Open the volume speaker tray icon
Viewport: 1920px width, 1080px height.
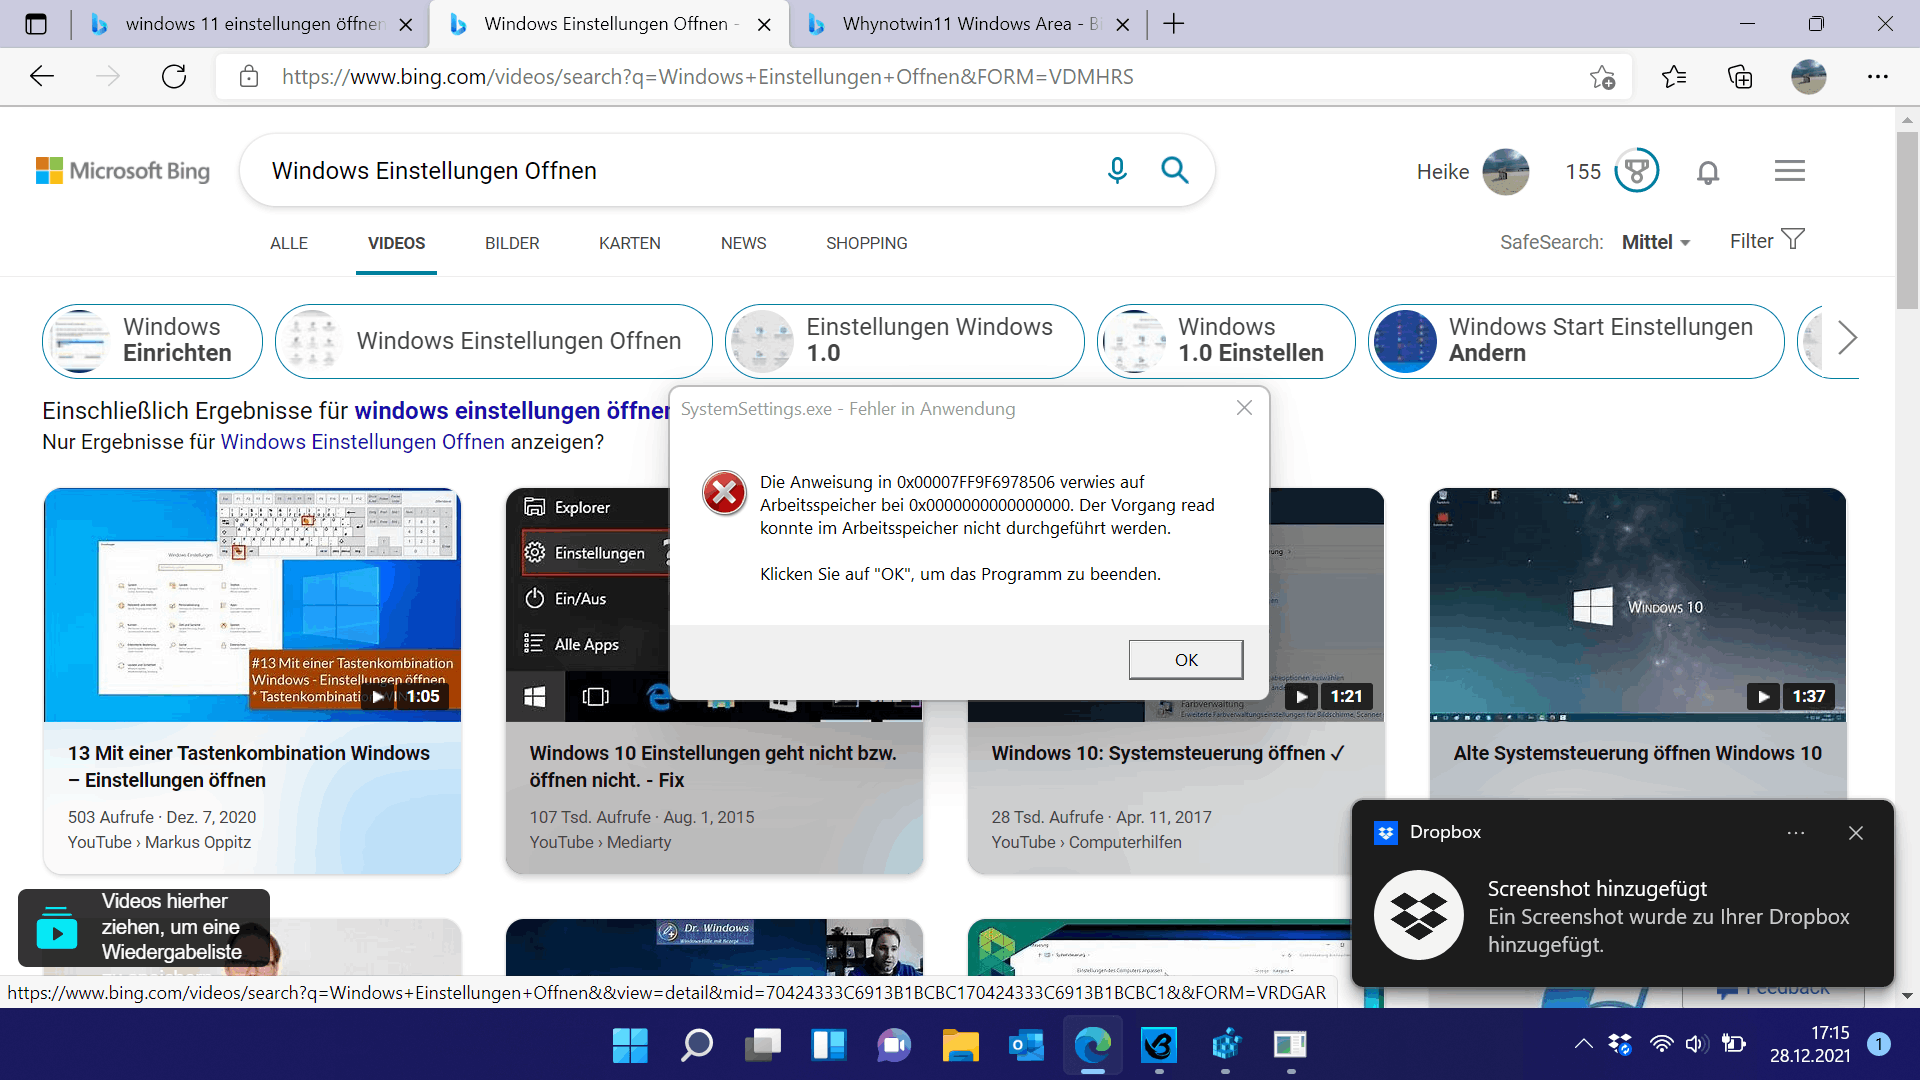click(1695, 1044)
